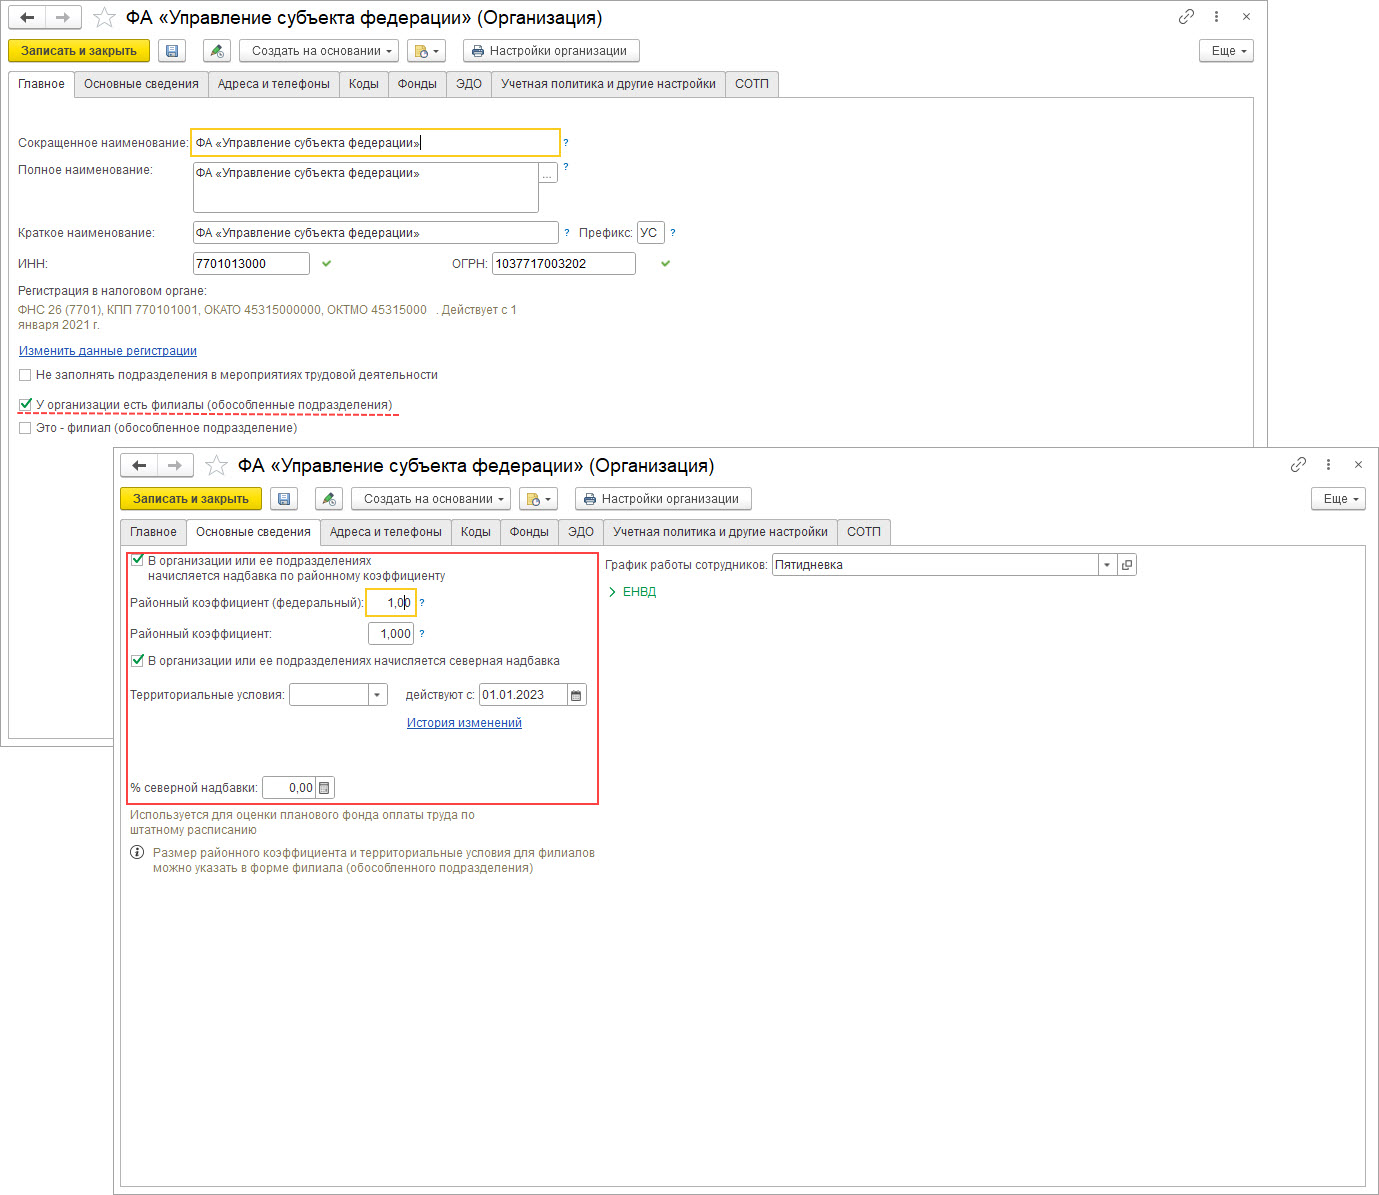Open Создать на основании dropdown in rear window
Image resolution: width=1379 pixels, height=1195 pixels.
point(319,51)
